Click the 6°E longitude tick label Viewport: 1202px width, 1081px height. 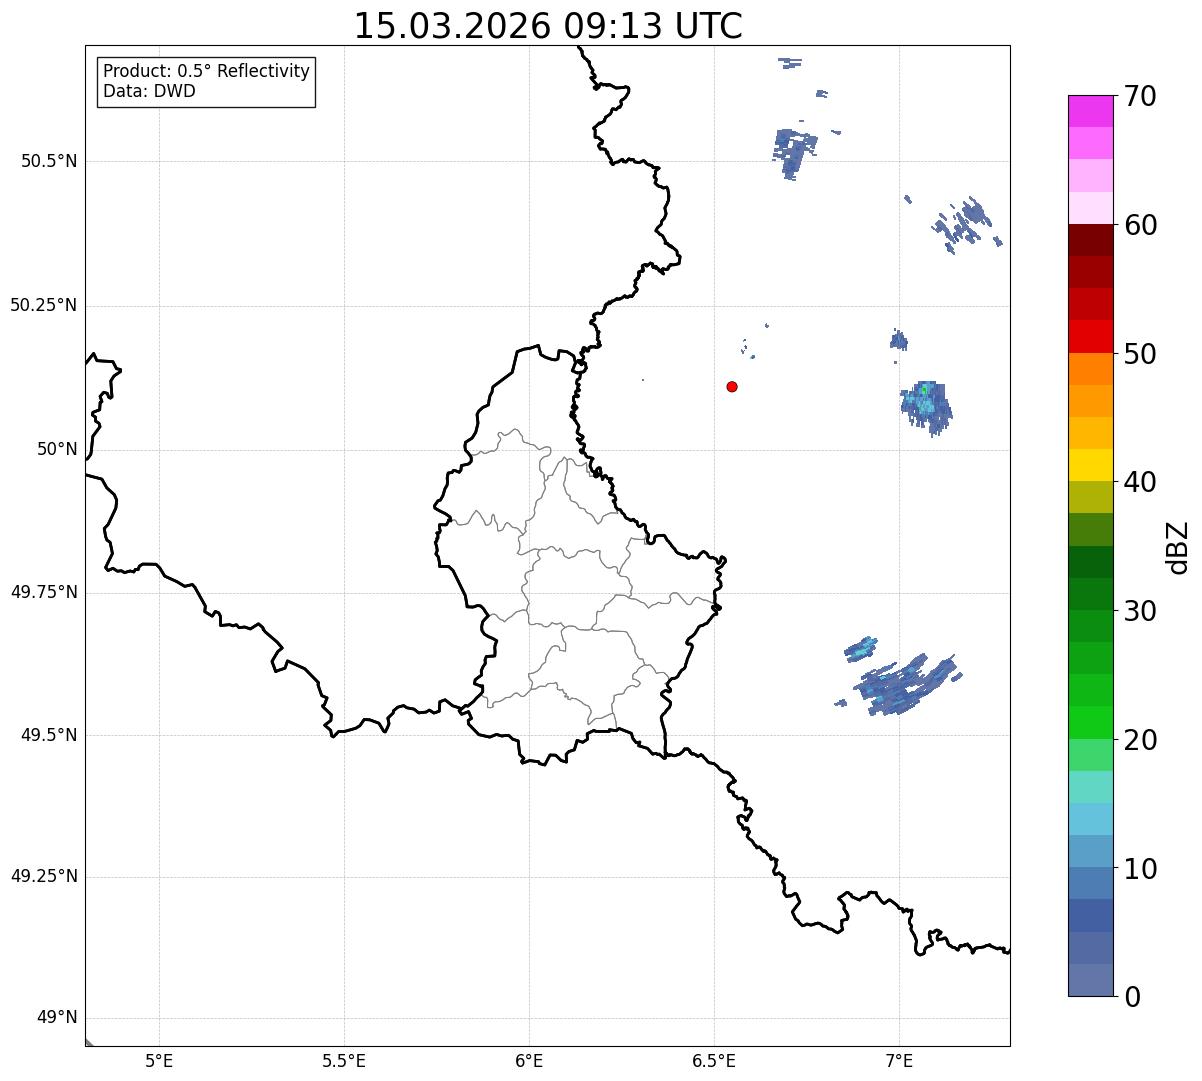(529, 1061)
